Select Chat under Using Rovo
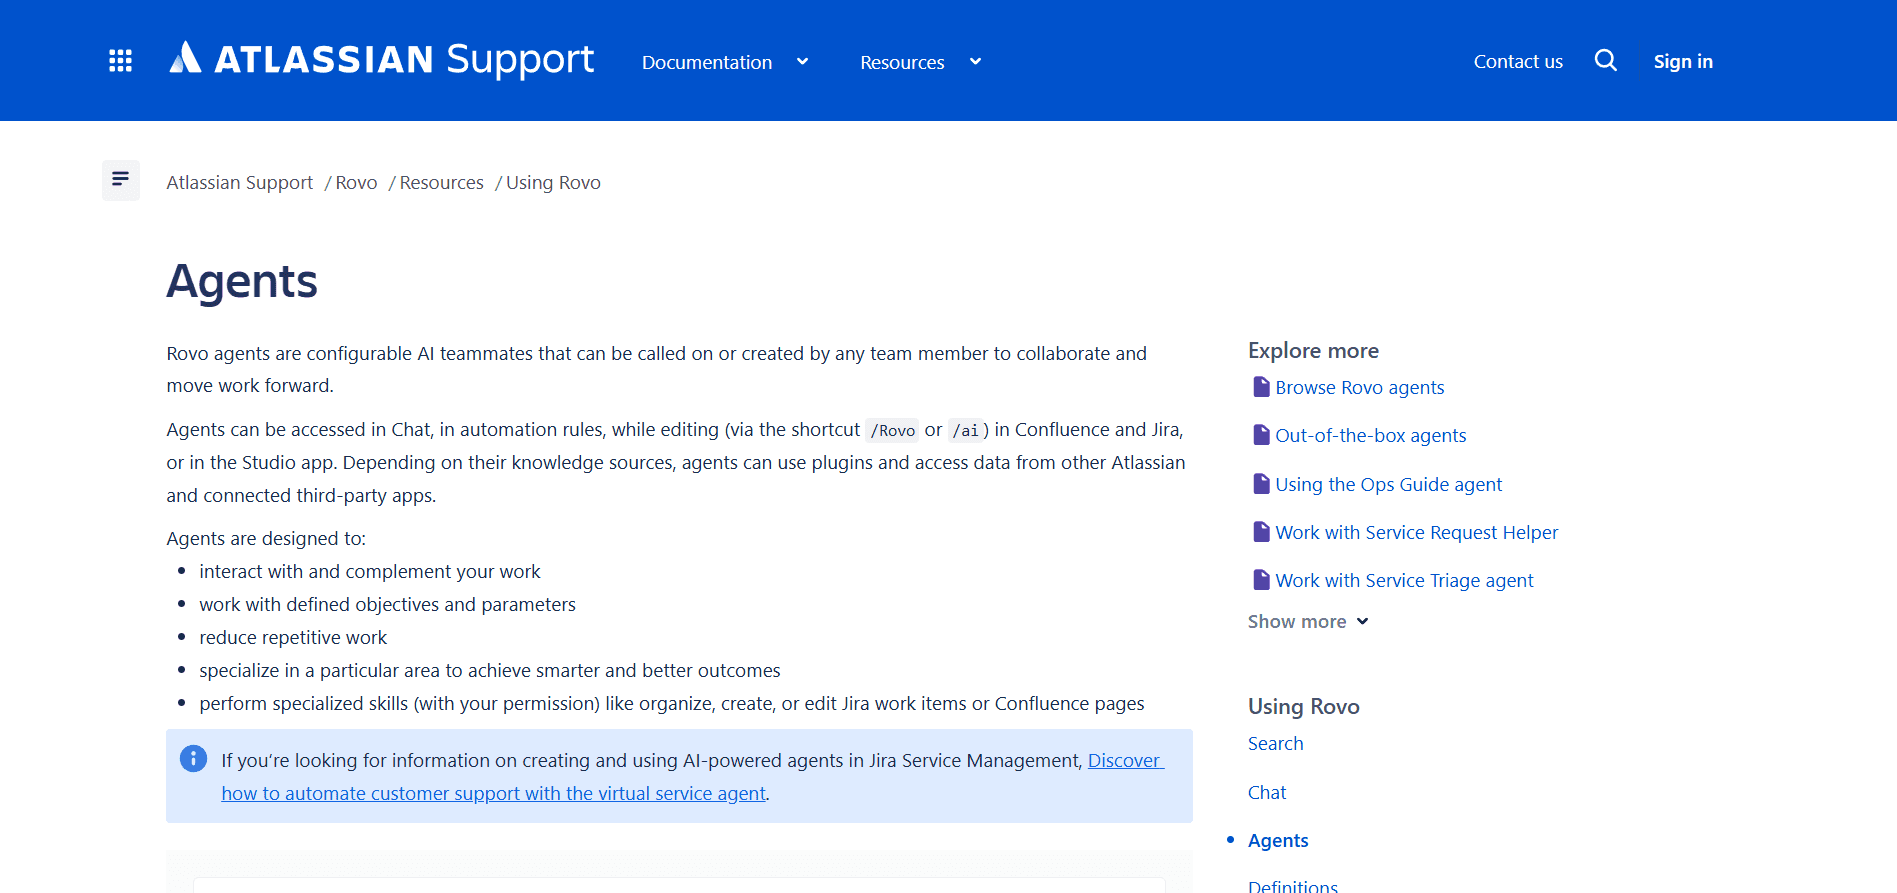 pyautogui.click(x=1267, y=793)
